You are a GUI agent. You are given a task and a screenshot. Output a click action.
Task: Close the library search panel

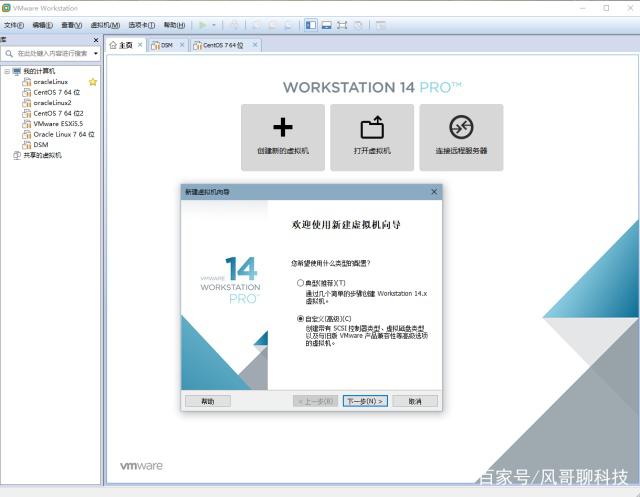96,40
